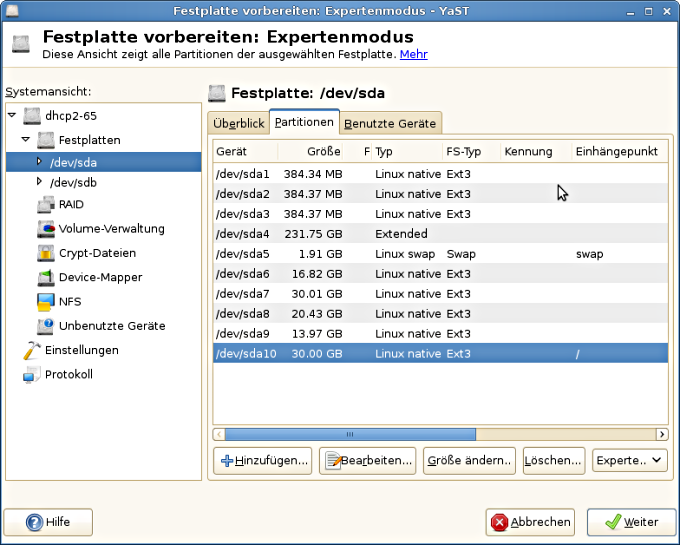Open the Benutzte Geräte tab
Image resolution: width=680 pixels, height=545 pixels.
[390, 124]
